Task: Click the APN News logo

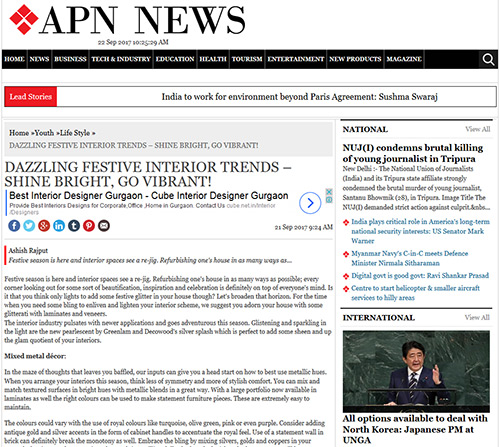Action: tap(127, 20)
